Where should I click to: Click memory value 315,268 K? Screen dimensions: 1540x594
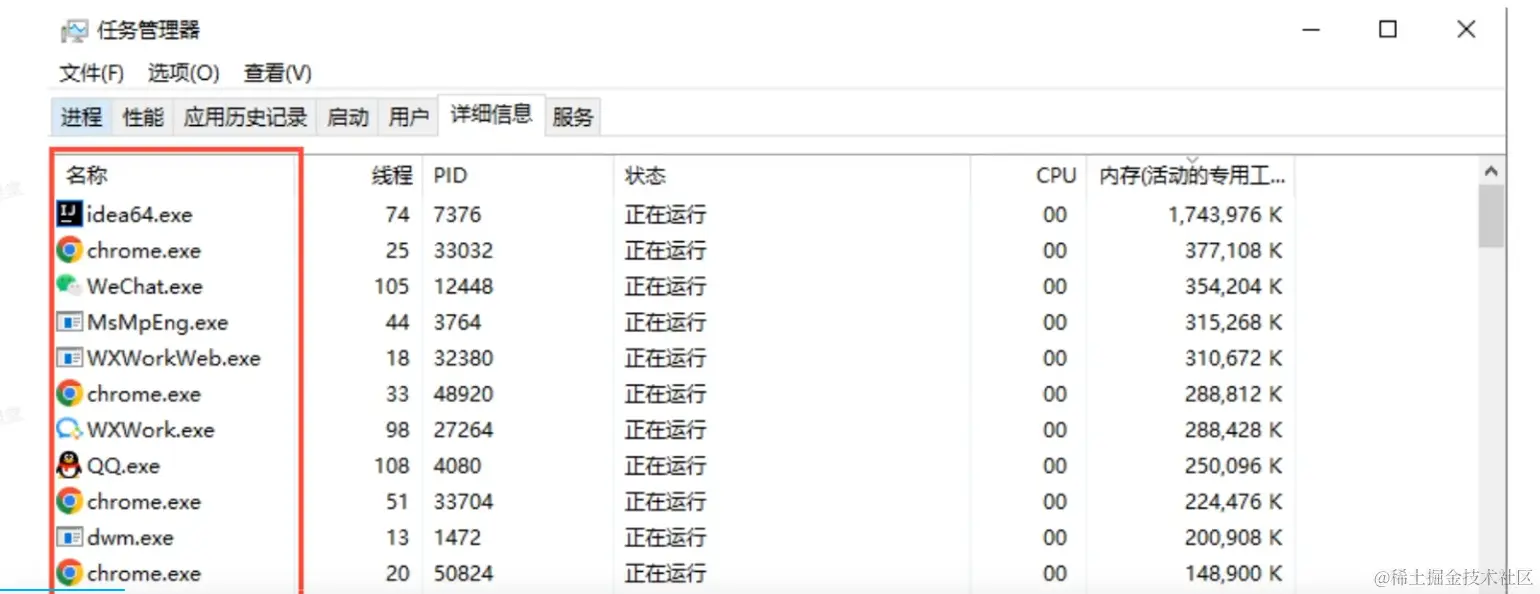tap(1233, 322)
